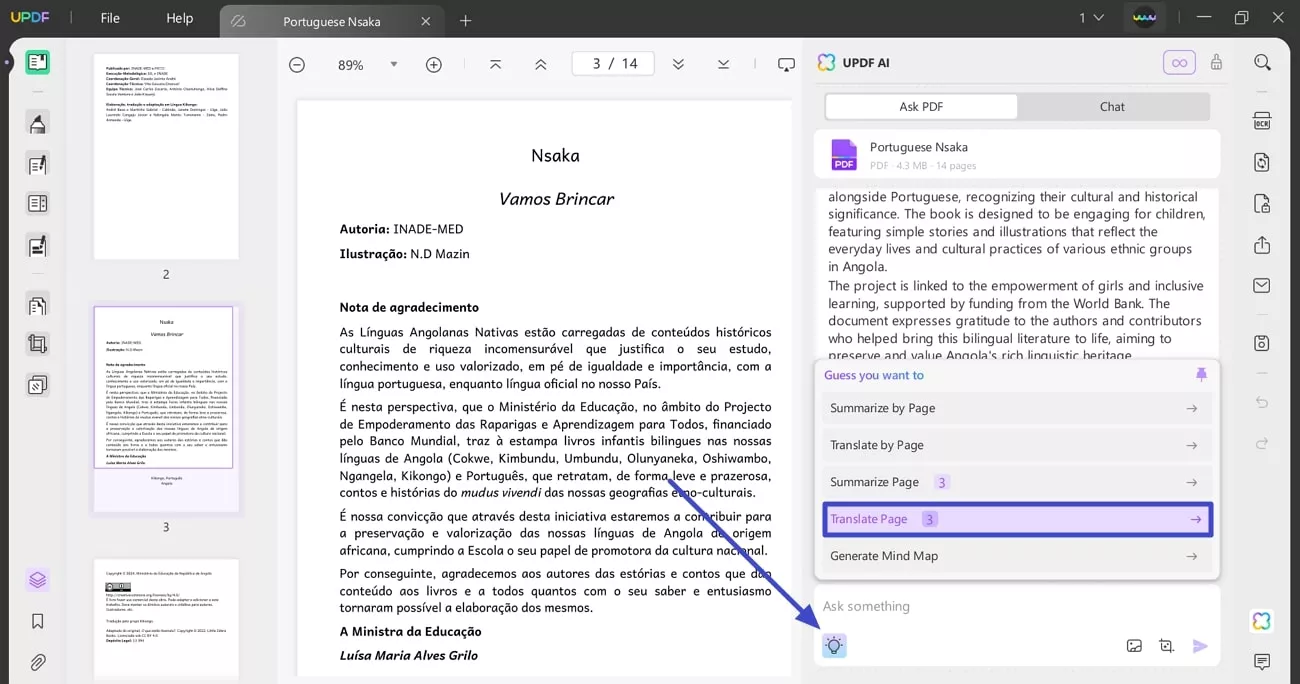The height and width of the screenshot is (684, 1300).
Task: Open the Attachments paperclip panel
Action: pos(38,662)
